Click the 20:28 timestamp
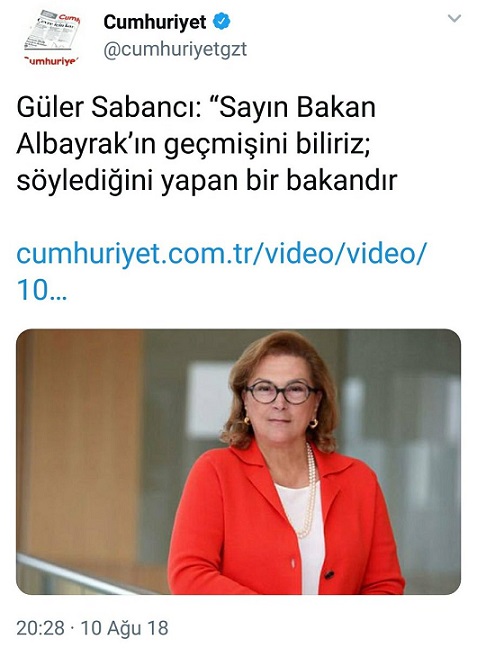Image resolution: width=477 pixels, height=648 pixels. pos(41,628)
